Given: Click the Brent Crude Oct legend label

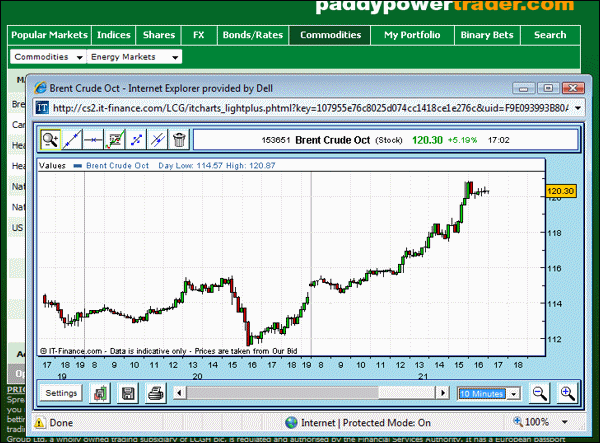Looking at the screenshot, I should click(x=117, y=166).
